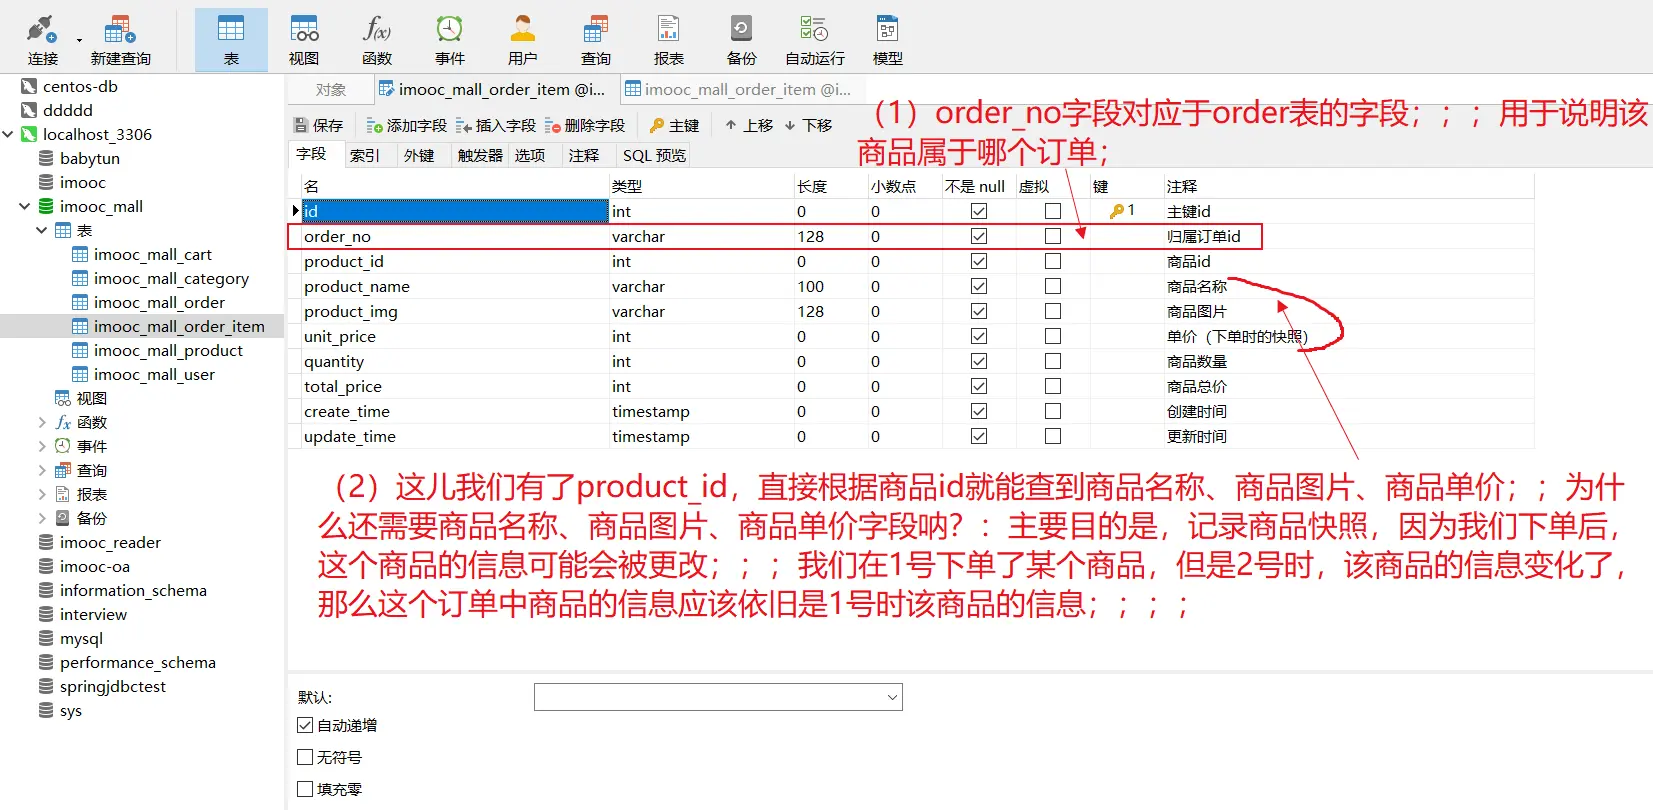Click 添加字段 to add a field
This screenshot has height=810, width=1653.
click(x=406, y=125)
